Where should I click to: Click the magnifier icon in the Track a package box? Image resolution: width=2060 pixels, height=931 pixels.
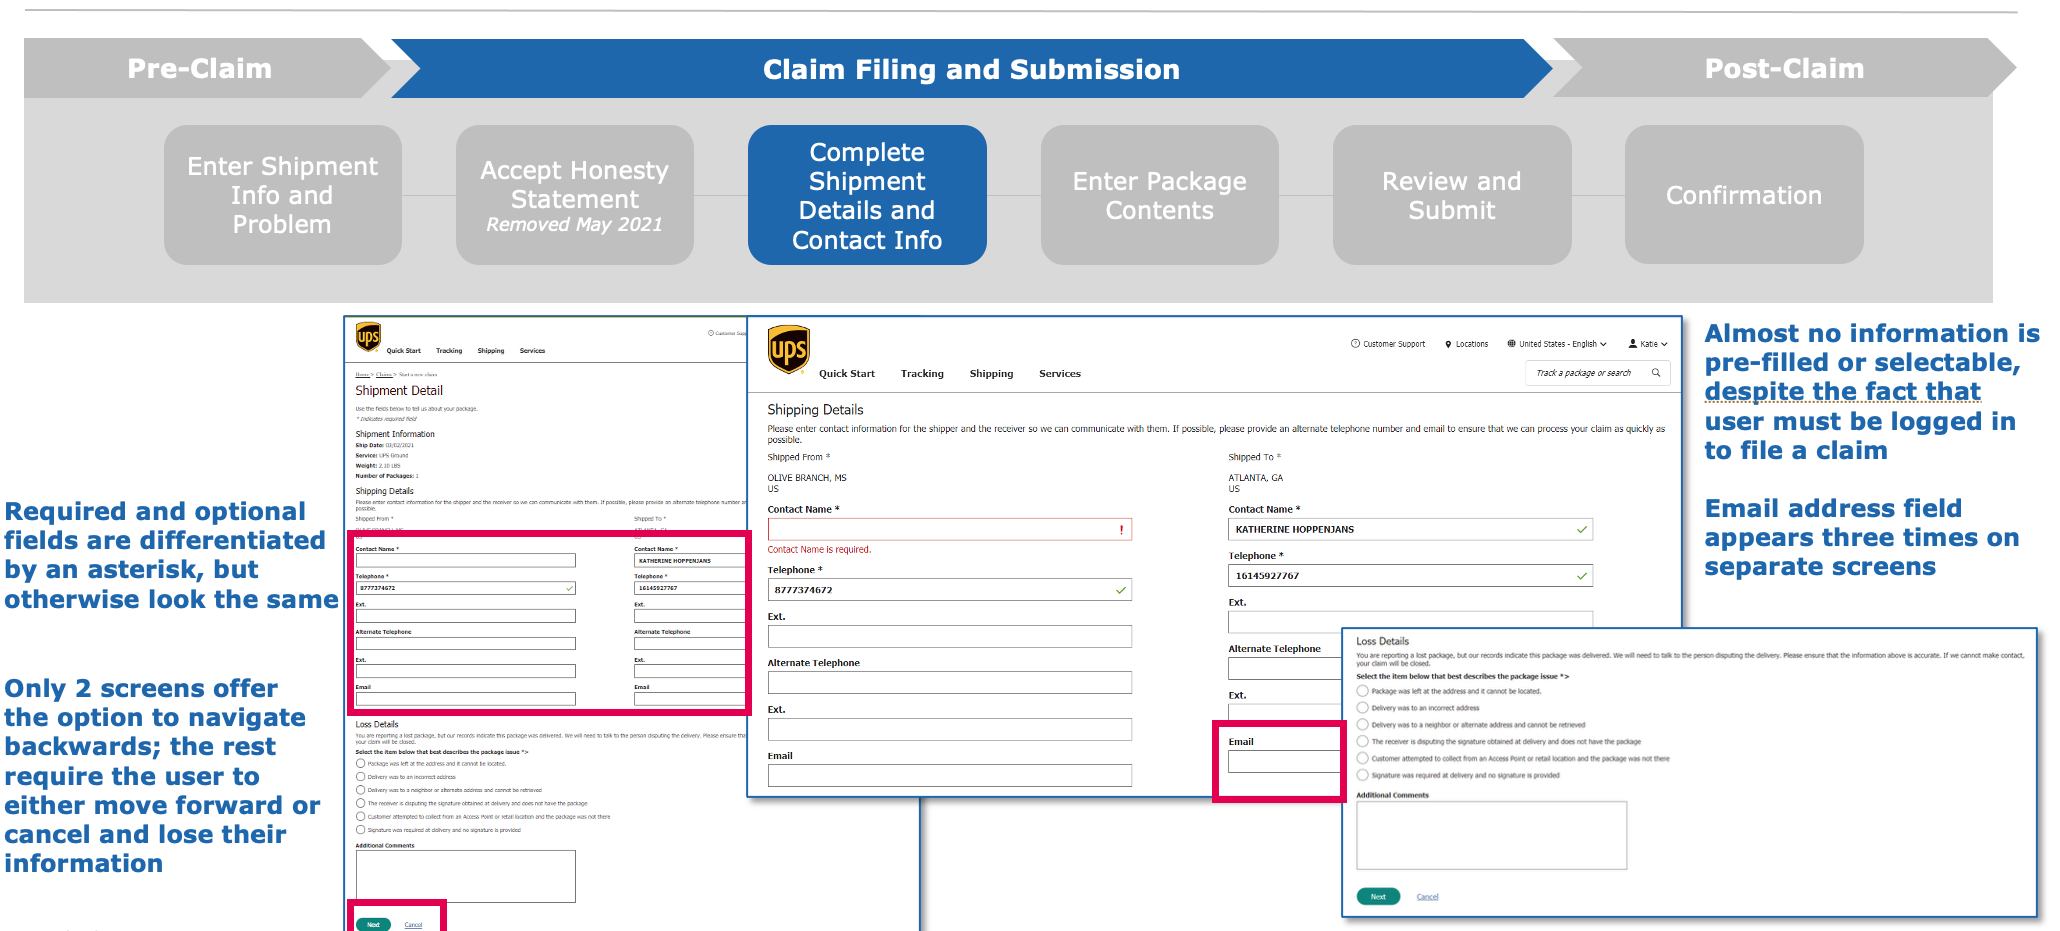coord(1656,373)
